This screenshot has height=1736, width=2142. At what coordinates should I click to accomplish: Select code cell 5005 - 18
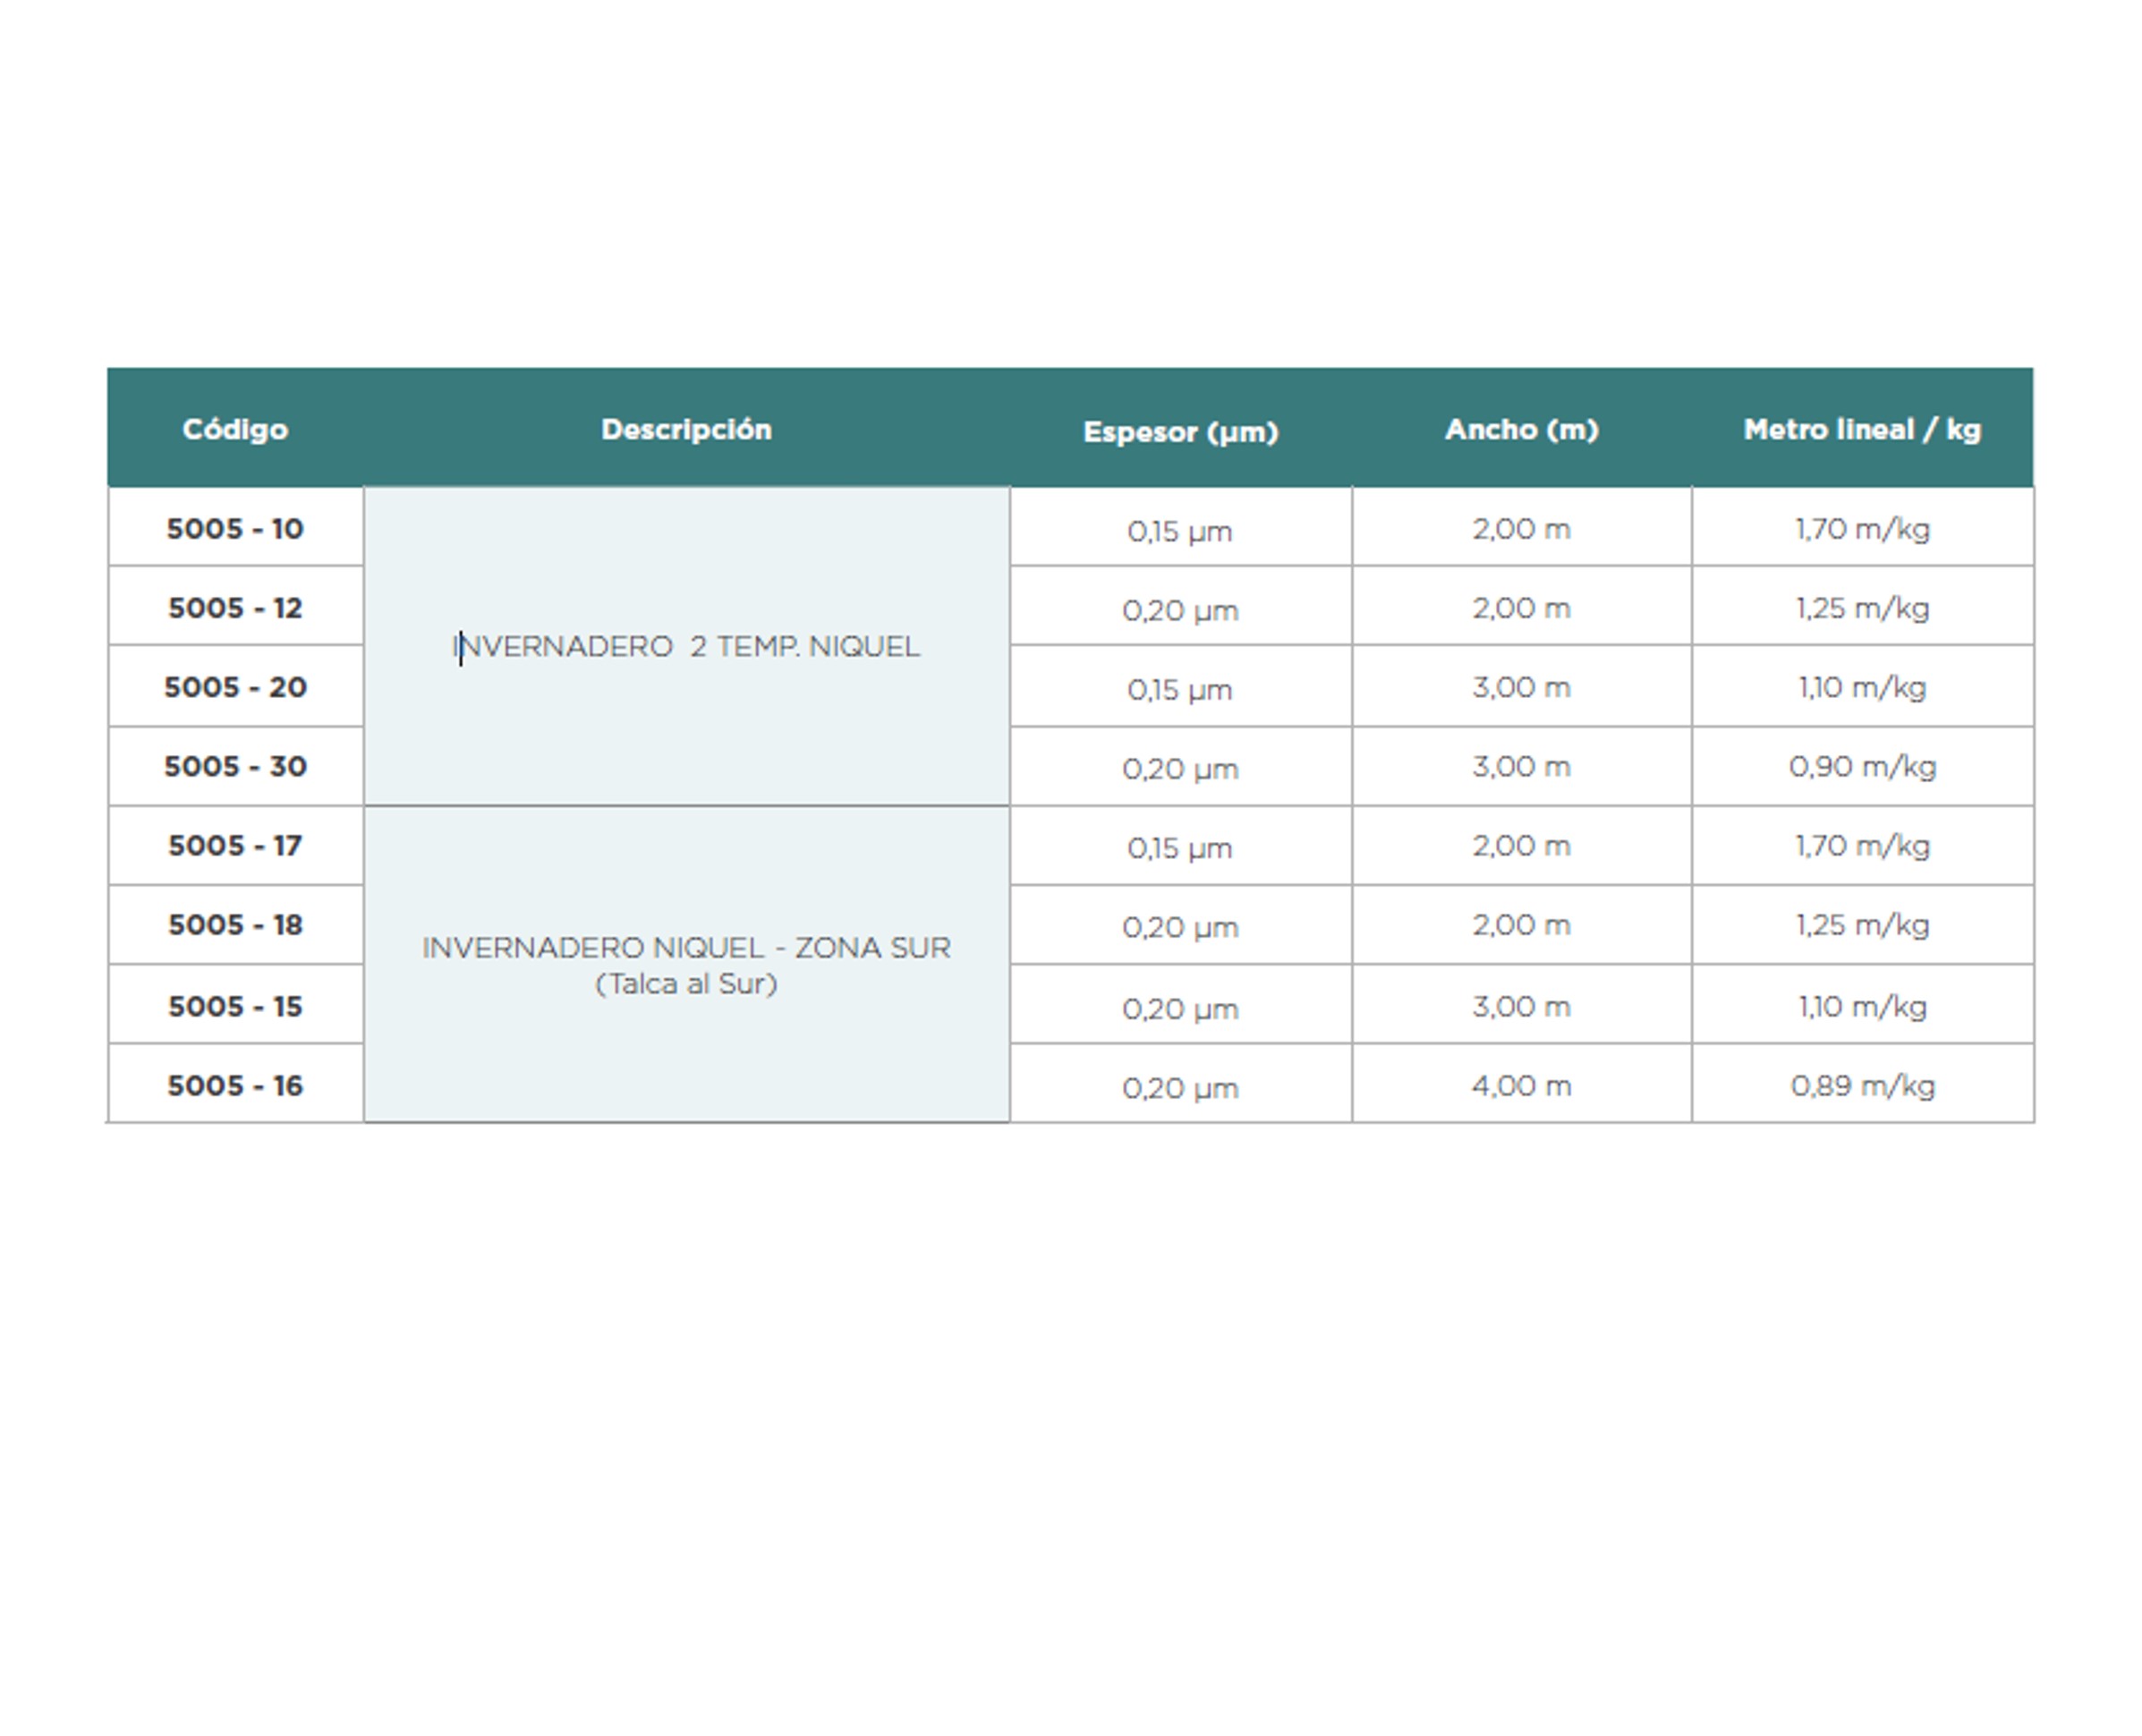pos(235,924)
